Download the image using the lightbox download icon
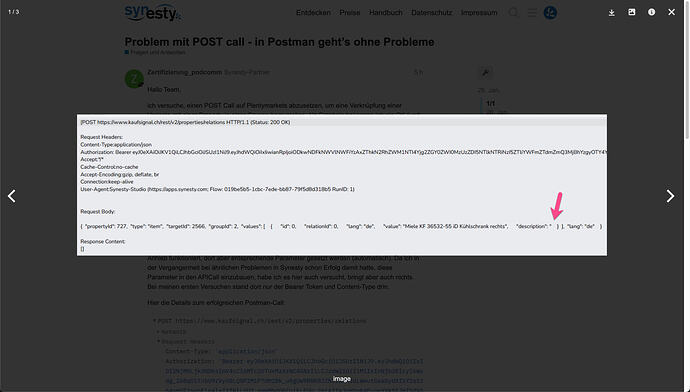The image size is (690, 392). (x=612, y=12)
